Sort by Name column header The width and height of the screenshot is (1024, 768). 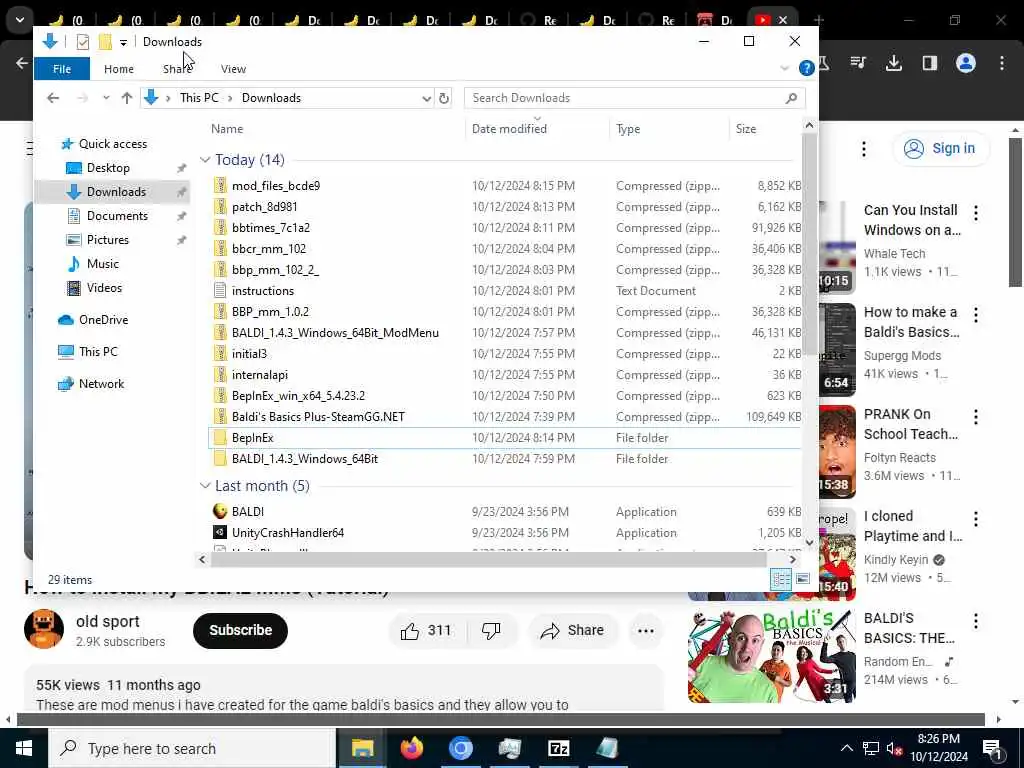[227, 129]
